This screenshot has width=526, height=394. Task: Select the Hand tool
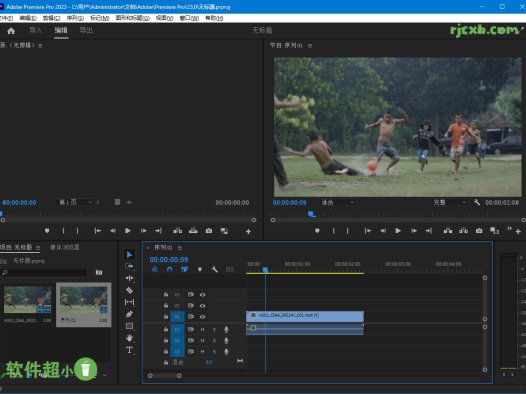[129, 338]
